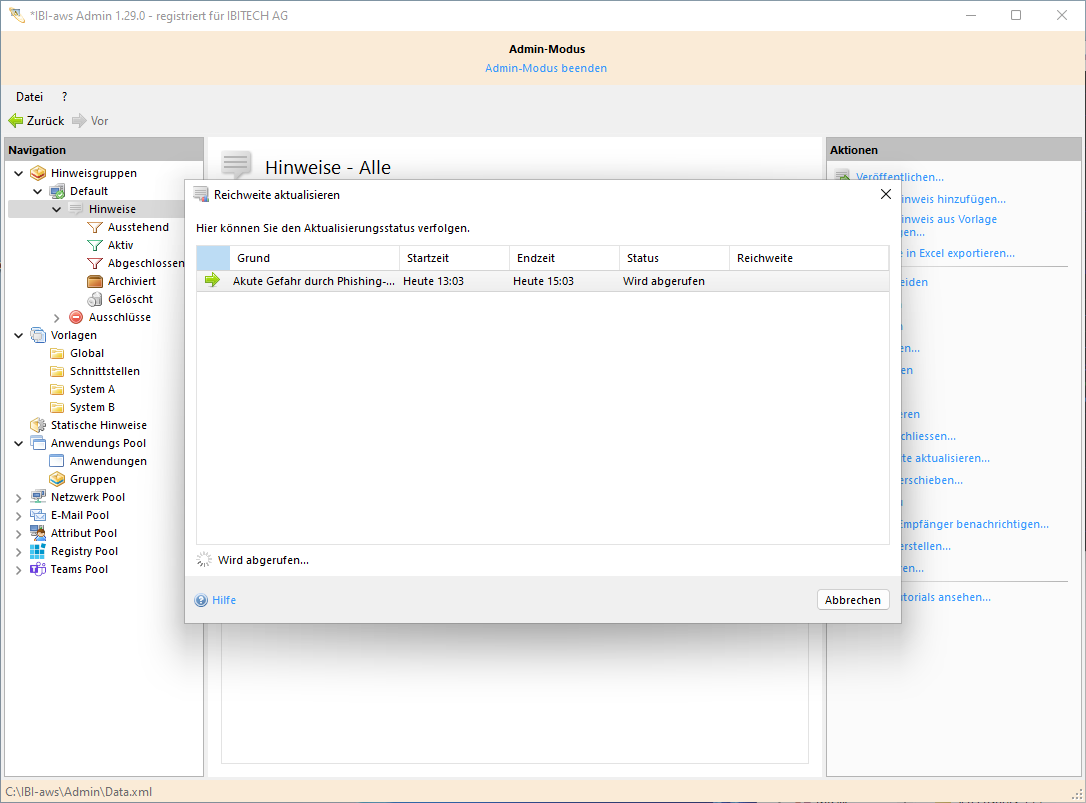Image resolution: width=1086 pixels, height=803 pixels.
Task: Select the Akute Gefahr durch Phishing row
Action: click(x=313, y=281)
